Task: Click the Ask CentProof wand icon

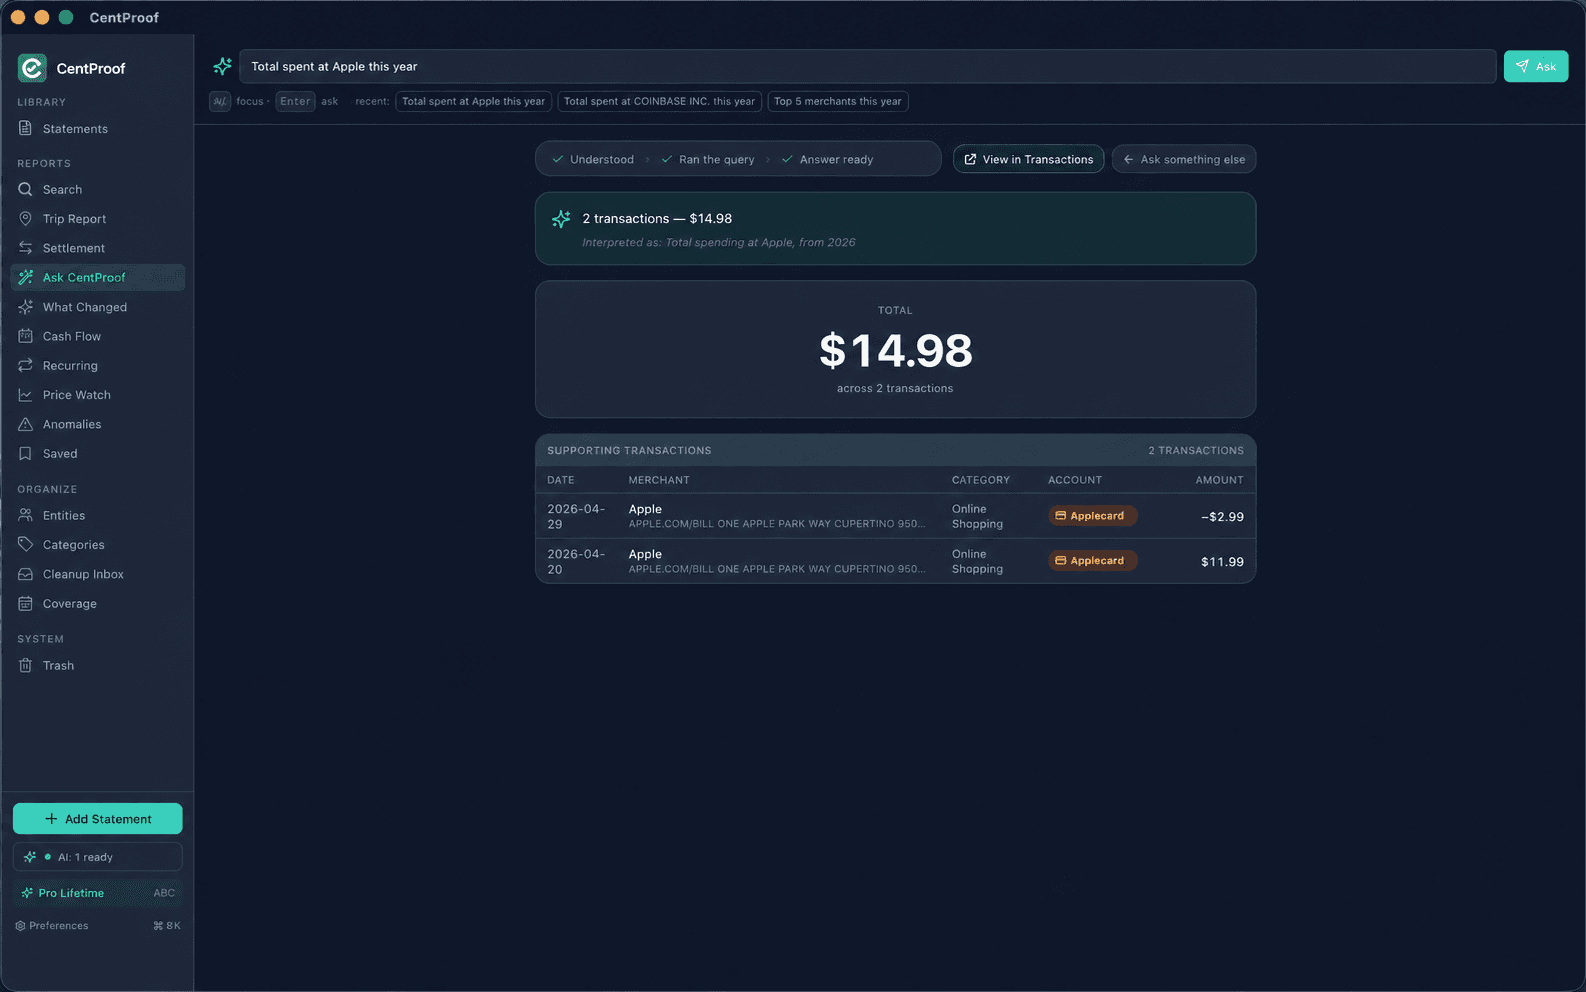Action: click(26, 277)
